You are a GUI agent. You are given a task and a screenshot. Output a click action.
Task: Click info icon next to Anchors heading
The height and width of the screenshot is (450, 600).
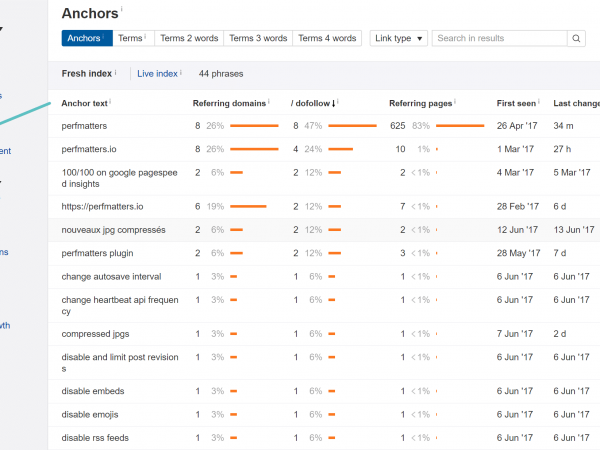[122, 11]
